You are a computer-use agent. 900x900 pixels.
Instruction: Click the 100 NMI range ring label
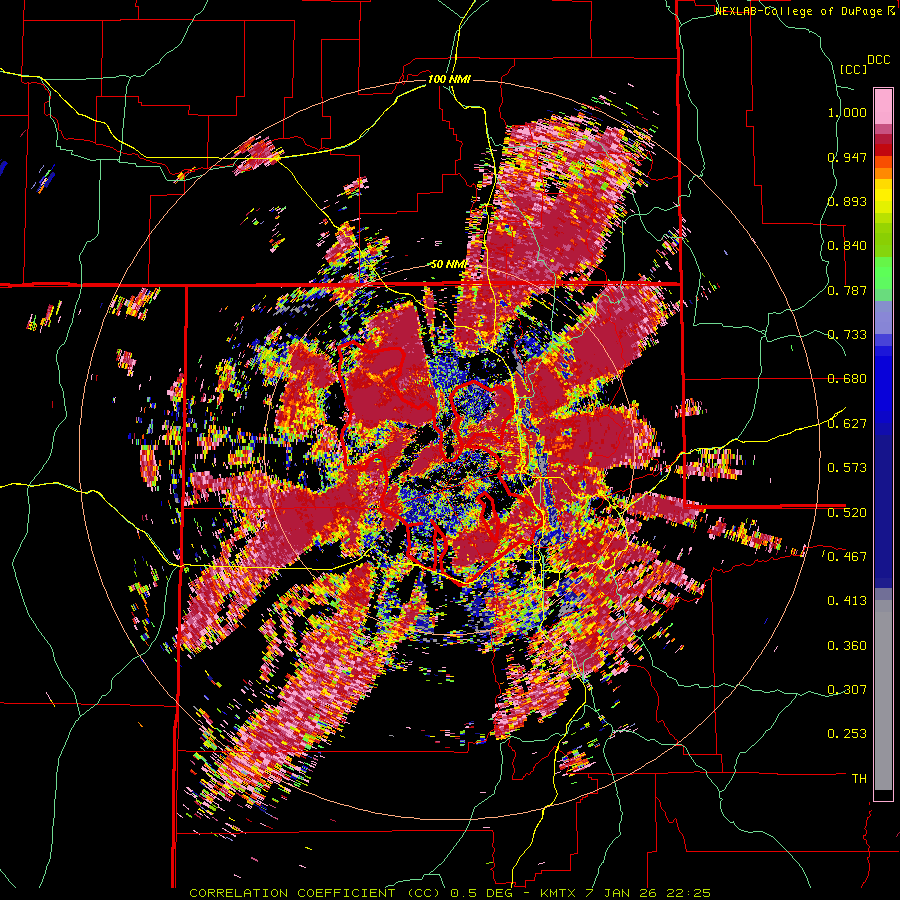click(449, 79)
